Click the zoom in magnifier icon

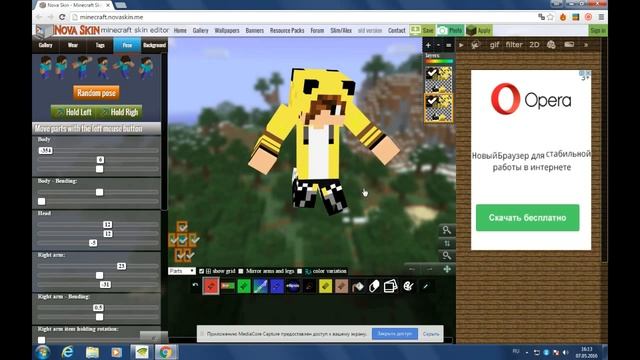click(x=447, y=230)
